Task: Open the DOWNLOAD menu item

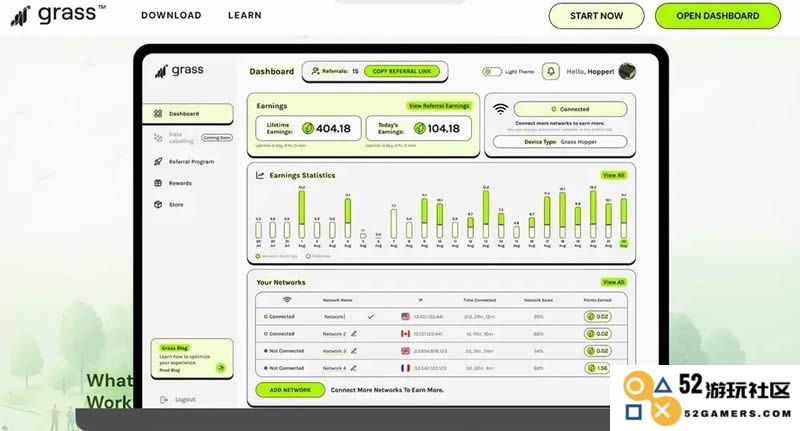Action: [x=171, y=15]
